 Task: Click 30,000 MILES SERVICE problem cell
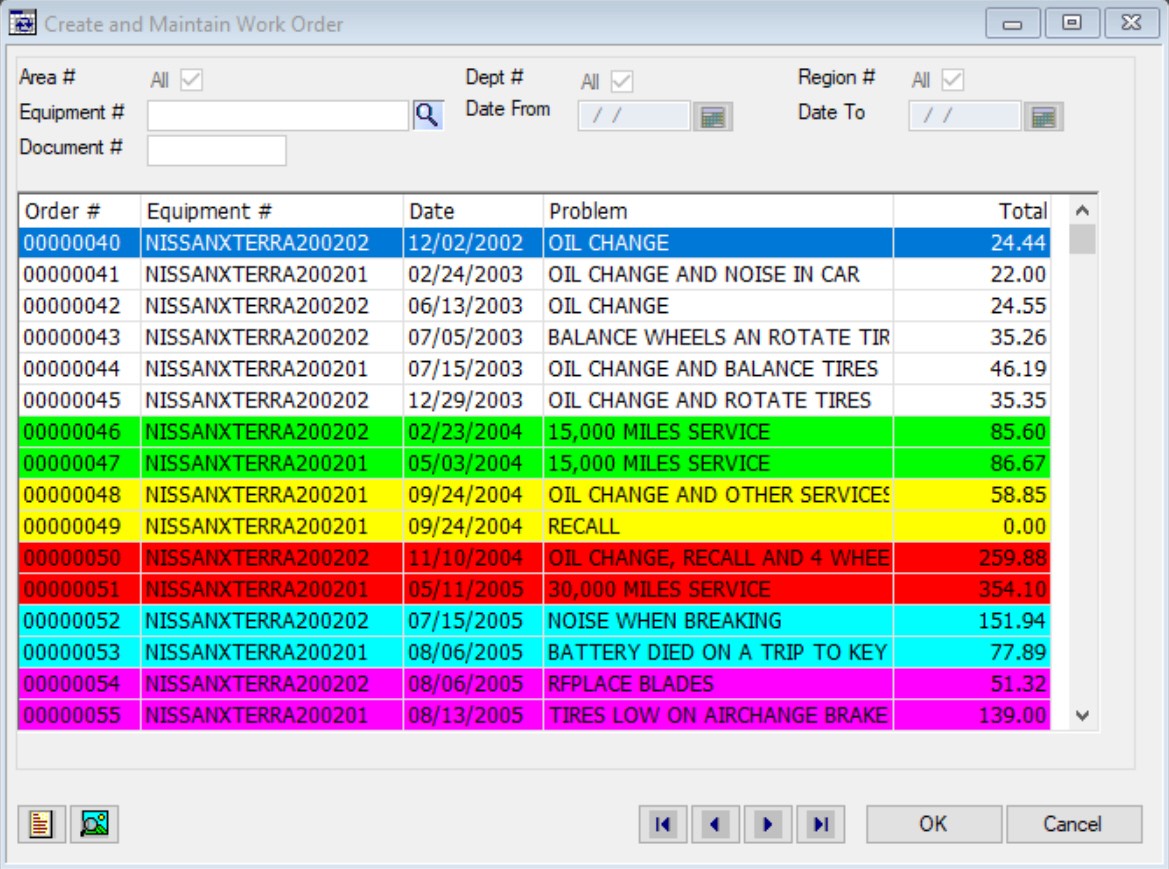[718, 590]
